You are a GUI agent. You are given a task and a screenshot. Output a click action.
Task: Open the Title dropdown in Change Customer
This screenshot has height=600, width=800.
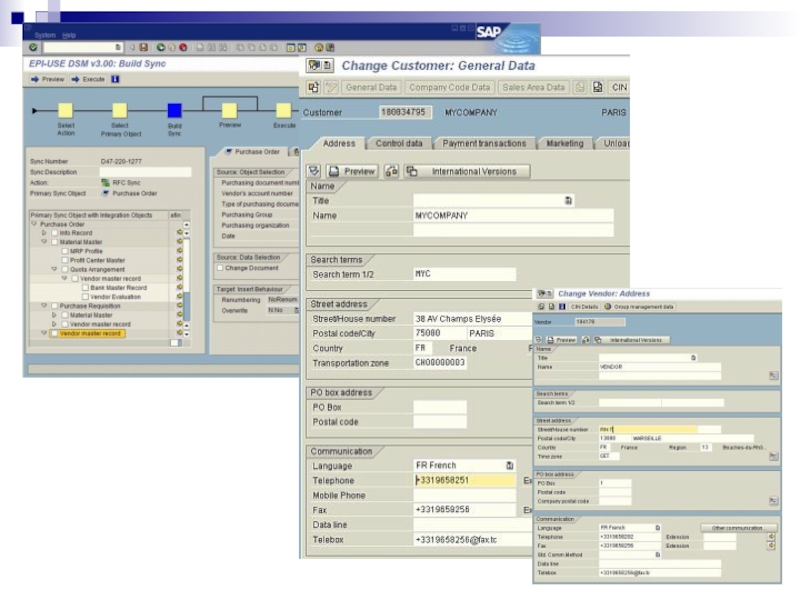568,201
